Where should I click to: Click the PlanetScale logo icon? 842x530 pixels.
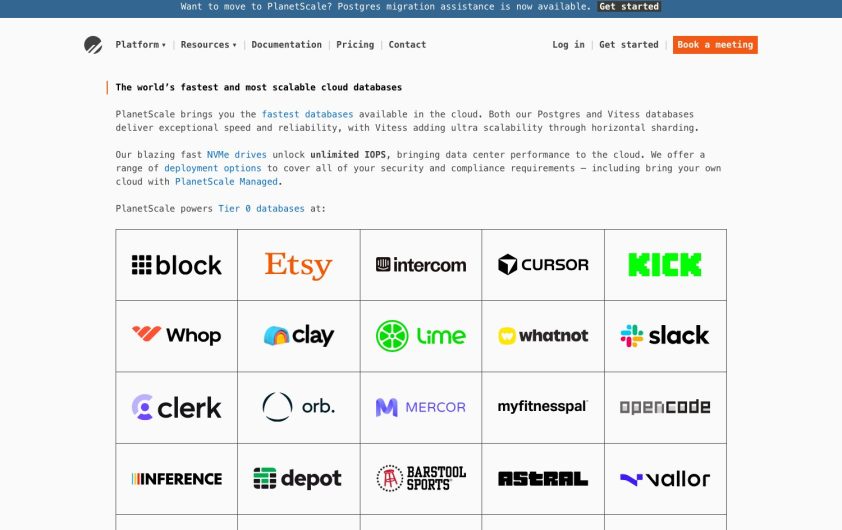coord(93,45)
